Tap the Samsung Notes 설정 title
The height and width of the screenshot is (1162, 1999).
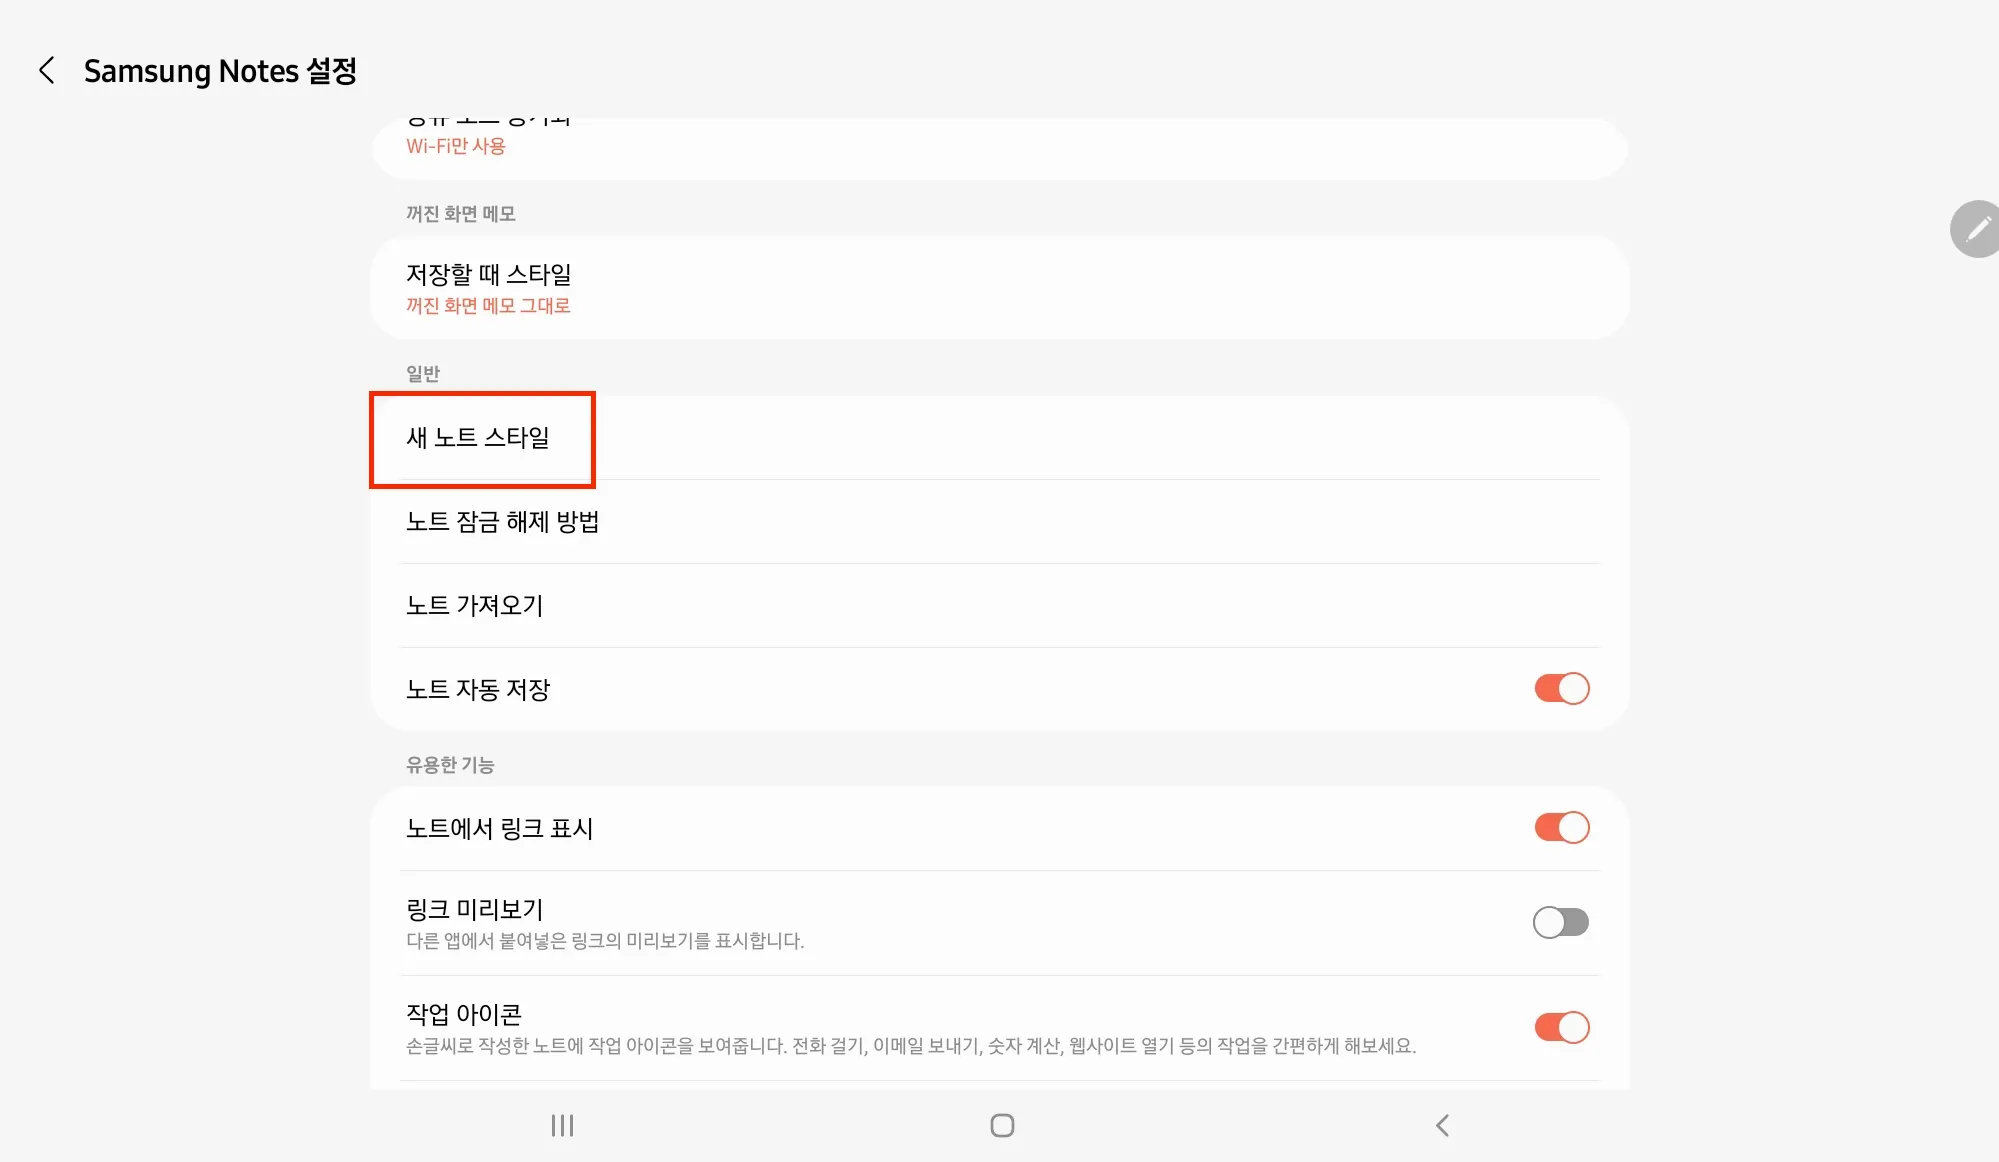tap(220, 71)
